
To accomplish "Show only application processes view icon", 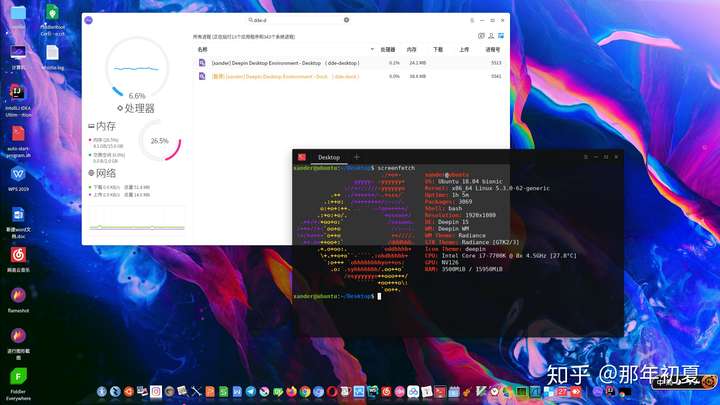I will coord(481,36).
